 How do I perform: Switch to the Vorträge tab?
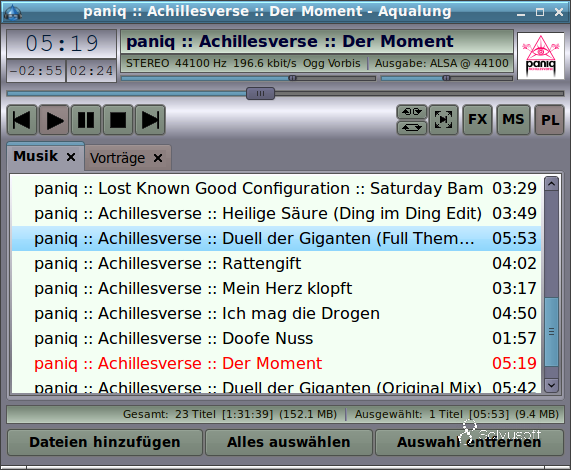pos(117,158)
